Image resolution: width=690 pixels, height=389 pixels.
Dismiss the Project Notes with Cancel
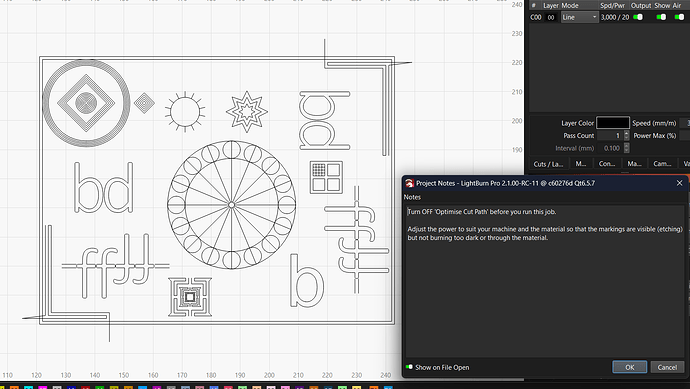(x=667, y=367)
